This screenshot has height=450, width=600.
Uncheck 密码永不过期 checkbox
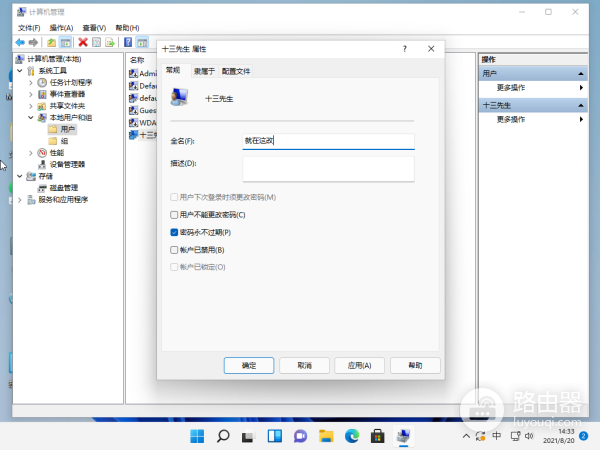(x=174, y=232)
